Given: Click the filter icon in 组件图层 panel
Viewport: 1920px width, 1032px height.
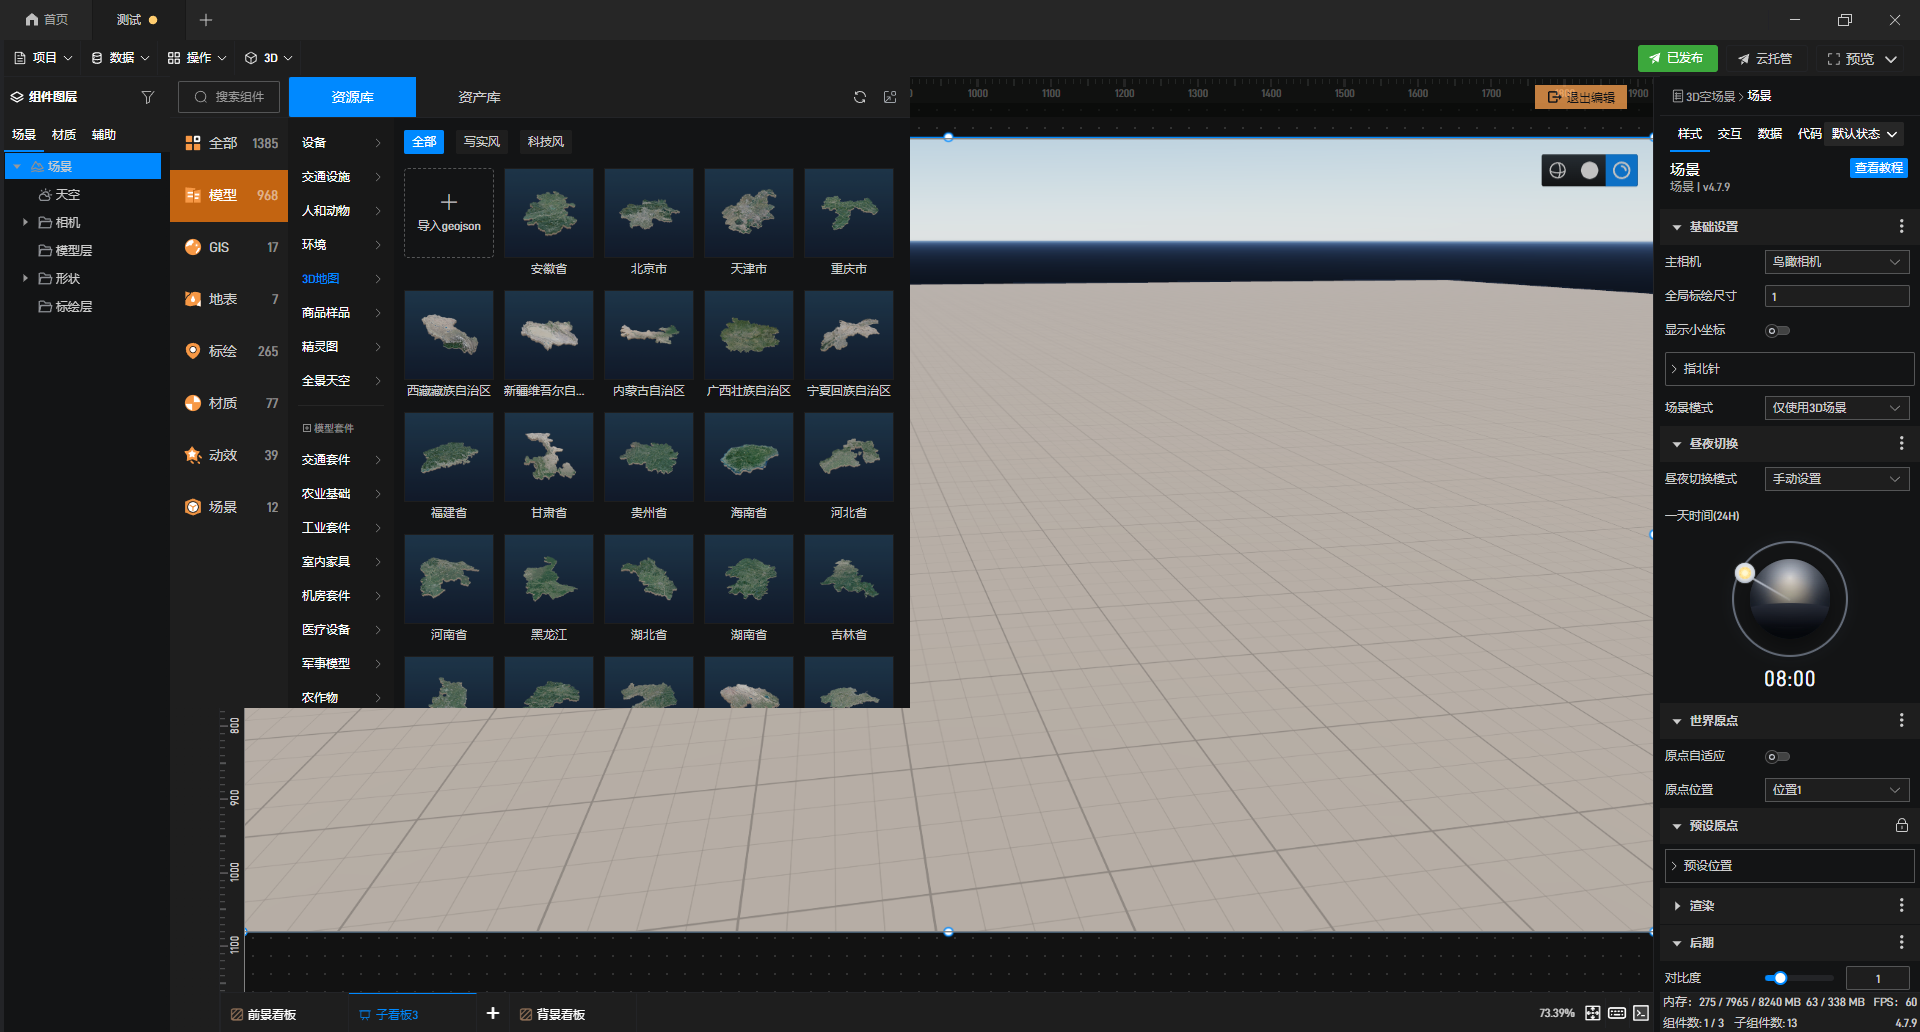Looking at the screenshot, I should 148,97.
